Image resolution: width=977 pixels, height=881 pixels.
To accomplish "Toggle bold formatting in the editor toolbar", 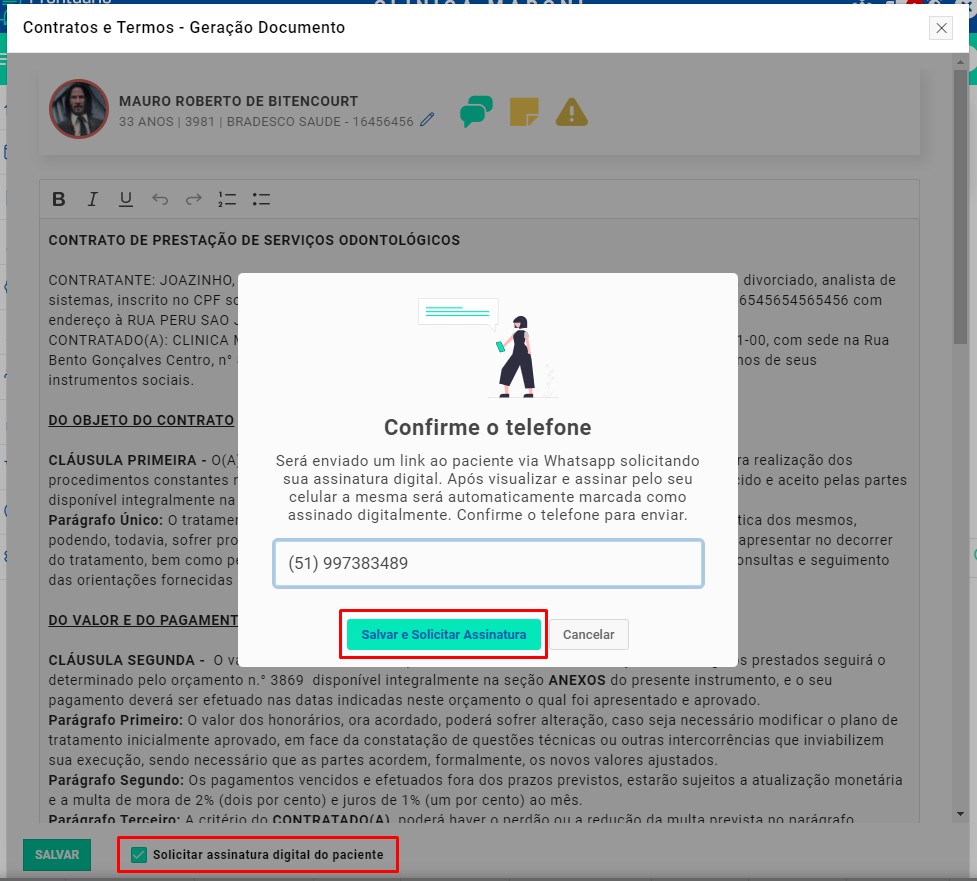I will [x=59, y=199].
